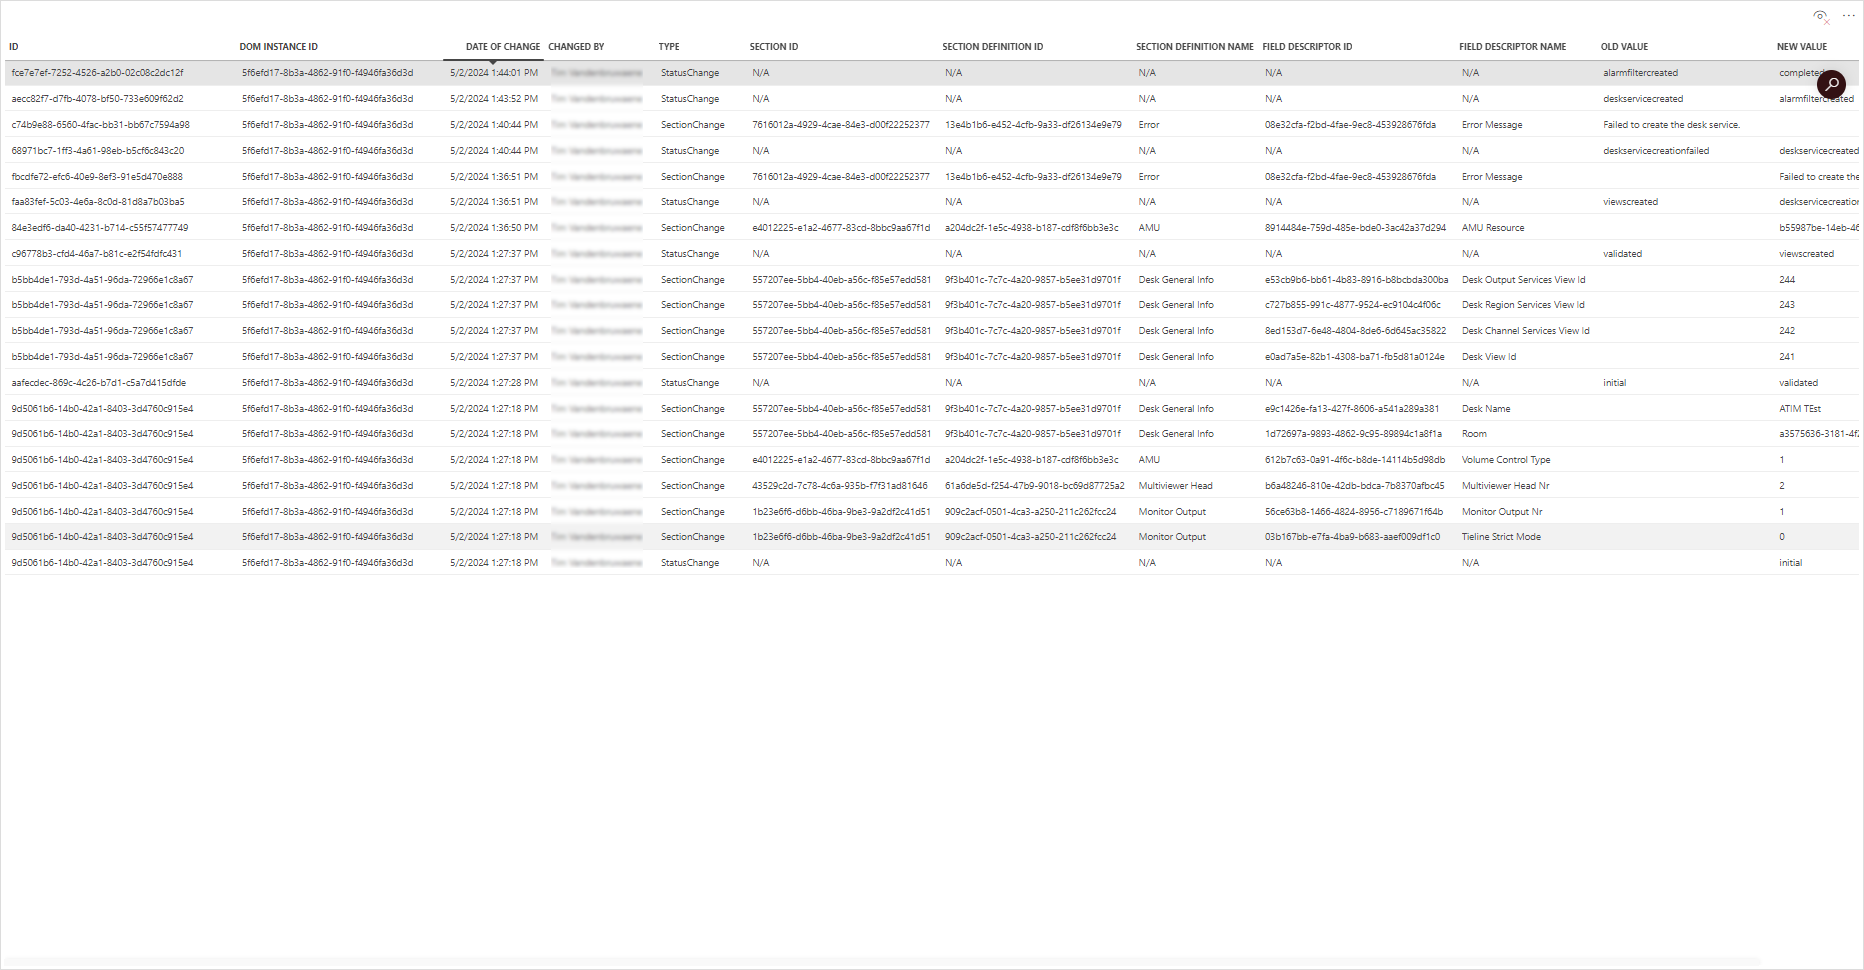Click 'AMU Resource' field descriptor name
Image resolution: width=1864 pixels, height=970 pixels.
1493,228
